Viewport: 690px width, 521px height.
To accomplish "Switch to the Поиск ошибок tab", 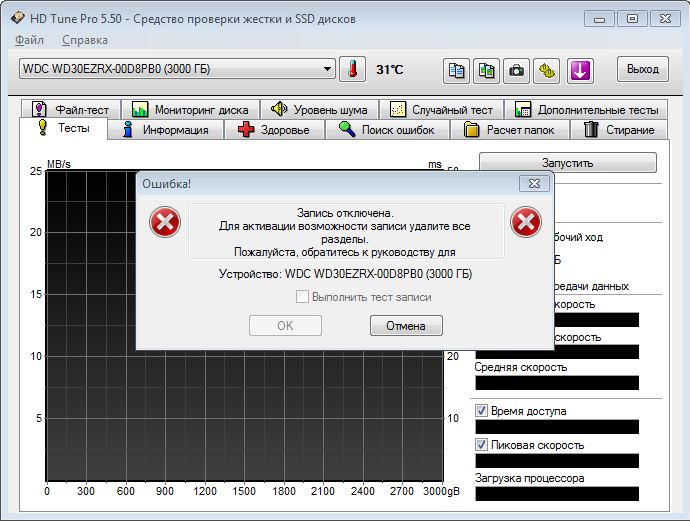I will (387, 130).
